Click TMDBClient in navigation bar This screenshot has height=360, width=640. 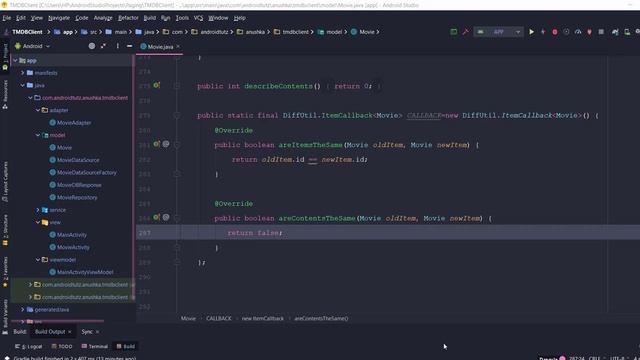pyautogui.click(x=27, y=32)
